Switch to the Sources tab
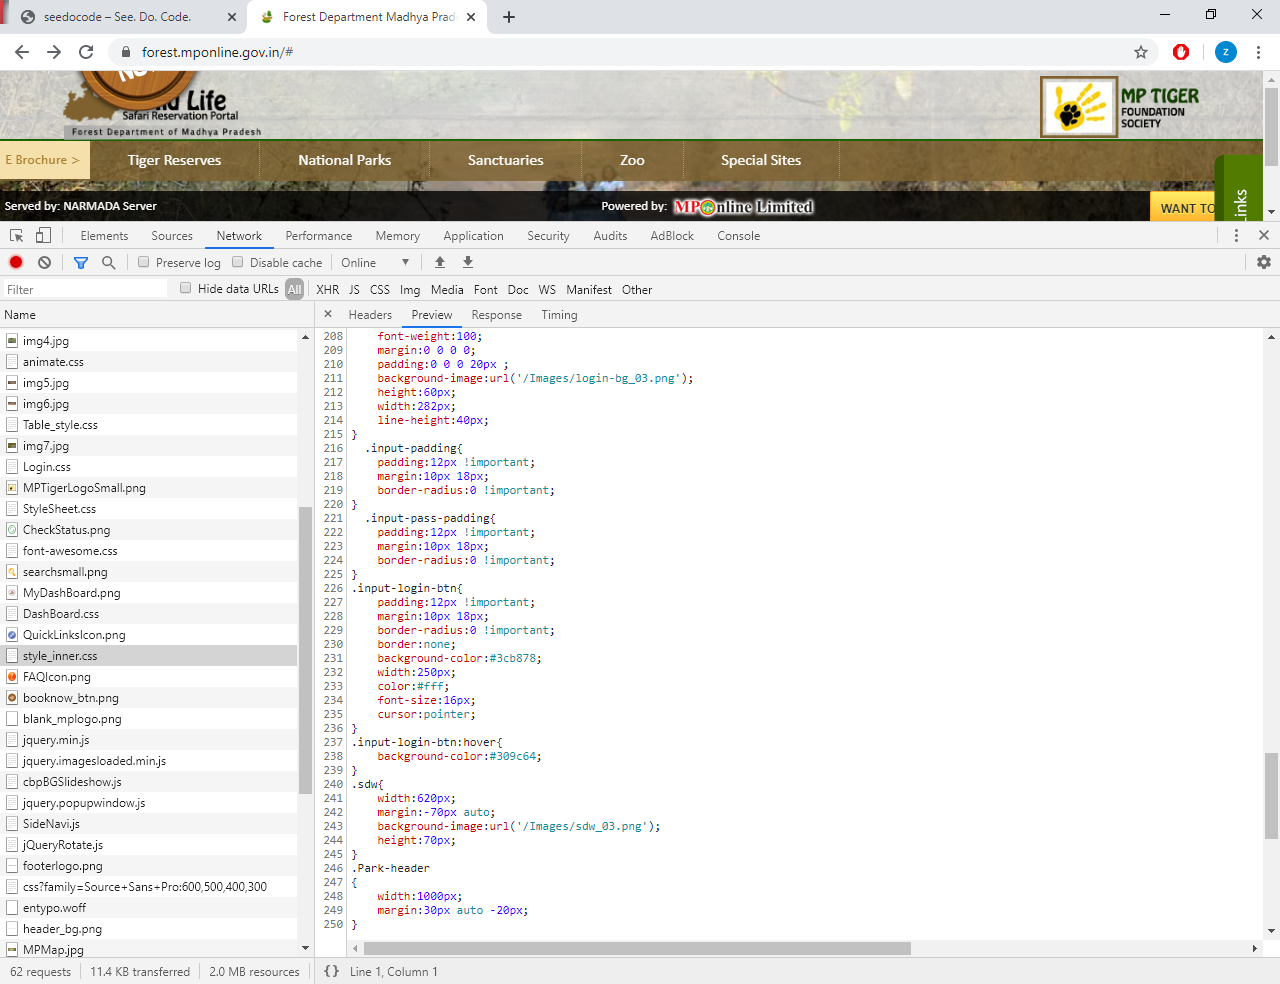The height and width of the screenshot is (984, 1280). (x=172, y=236)
